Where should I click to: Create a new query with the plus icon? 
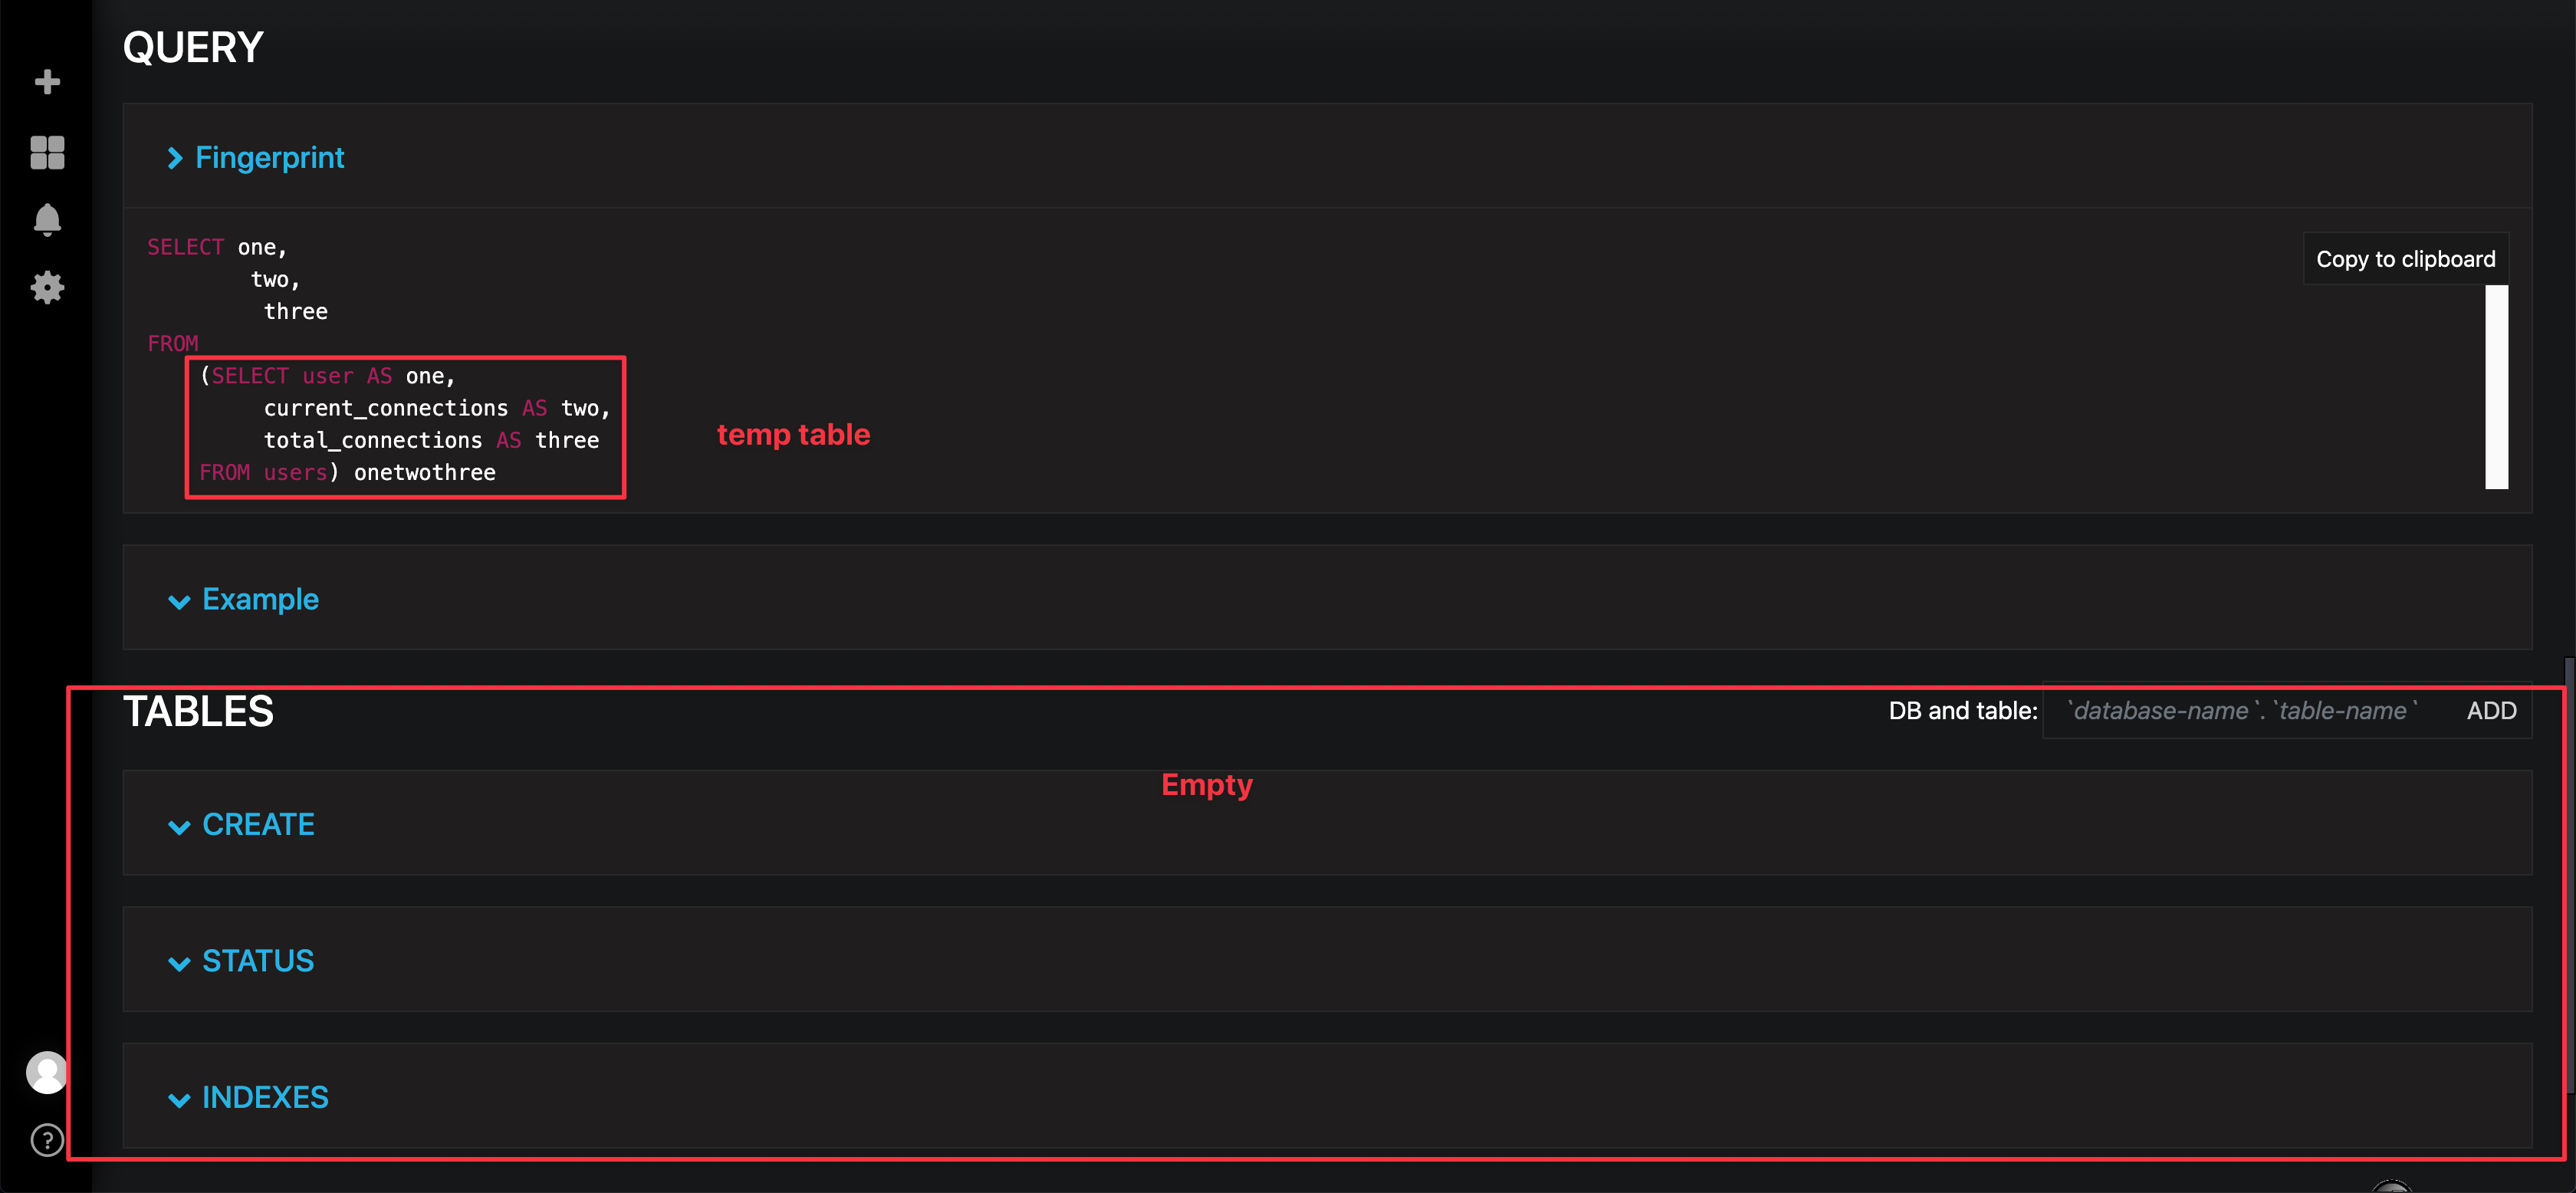pos(47,81)
